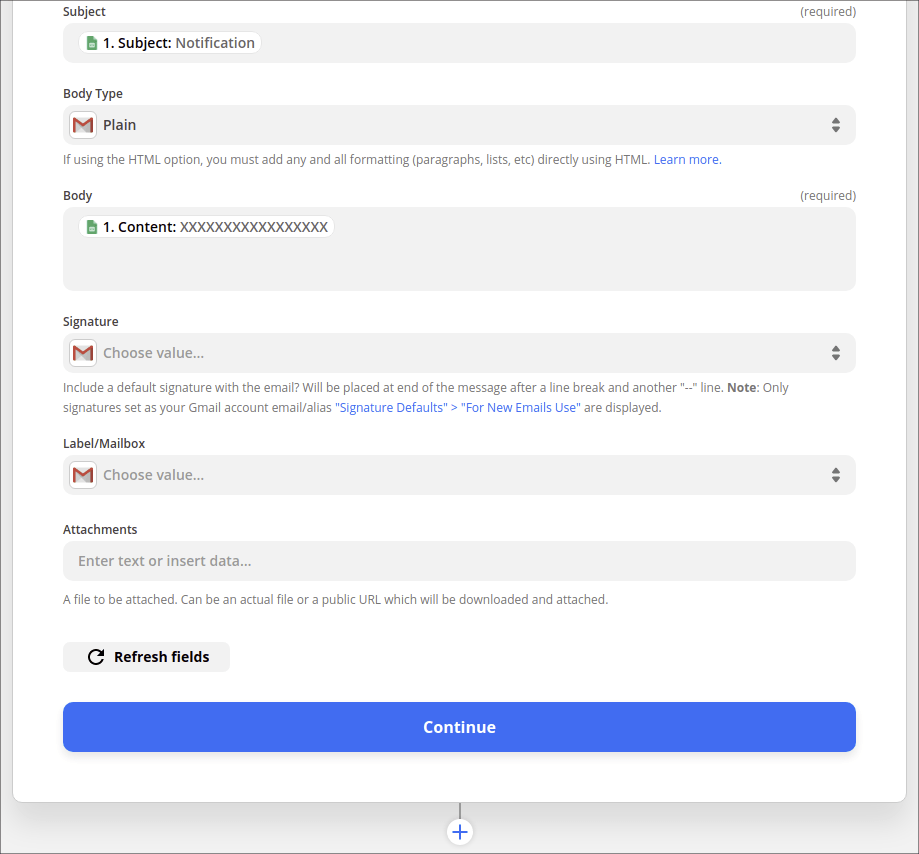Select the Content data pill in Body
919x854 pixels.
click(206, 227)
